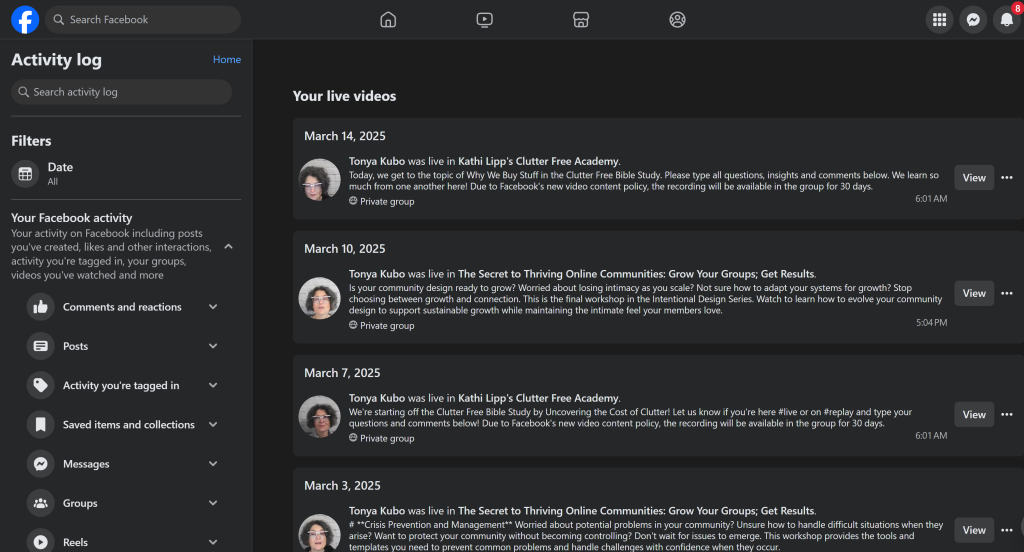
Task: Click the Facebook logo icon
Action: (25, 20)
